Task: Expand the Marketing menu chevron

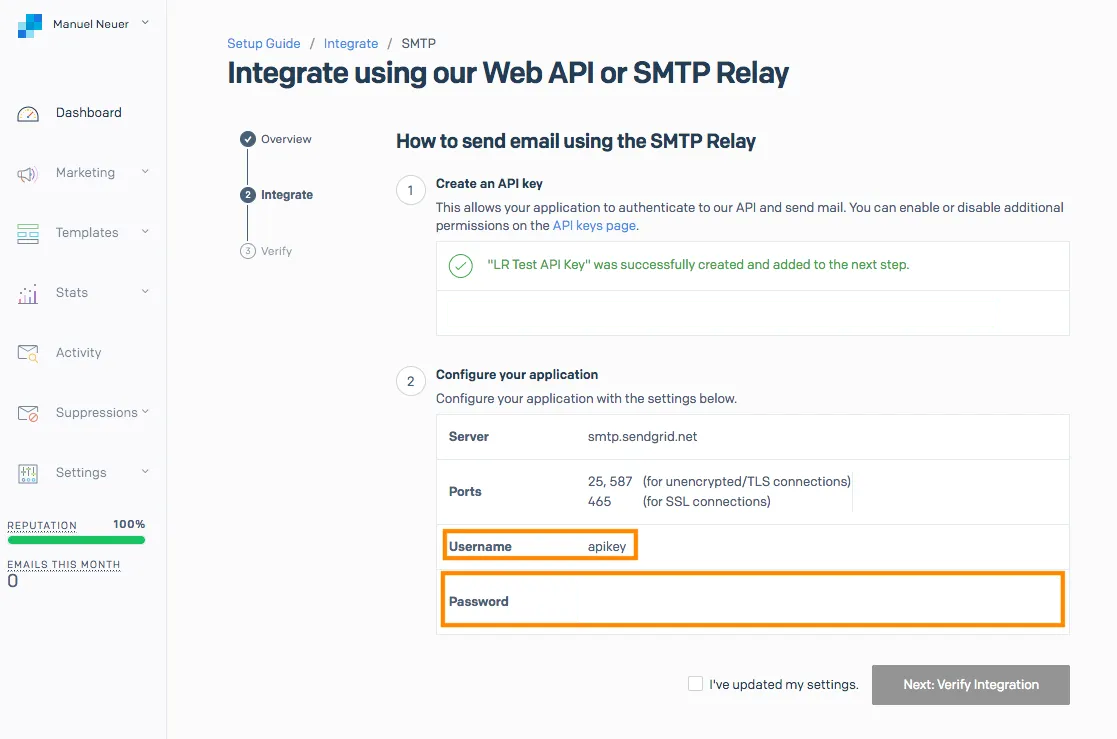Action: pyautogui.click(x=145, y=172)
